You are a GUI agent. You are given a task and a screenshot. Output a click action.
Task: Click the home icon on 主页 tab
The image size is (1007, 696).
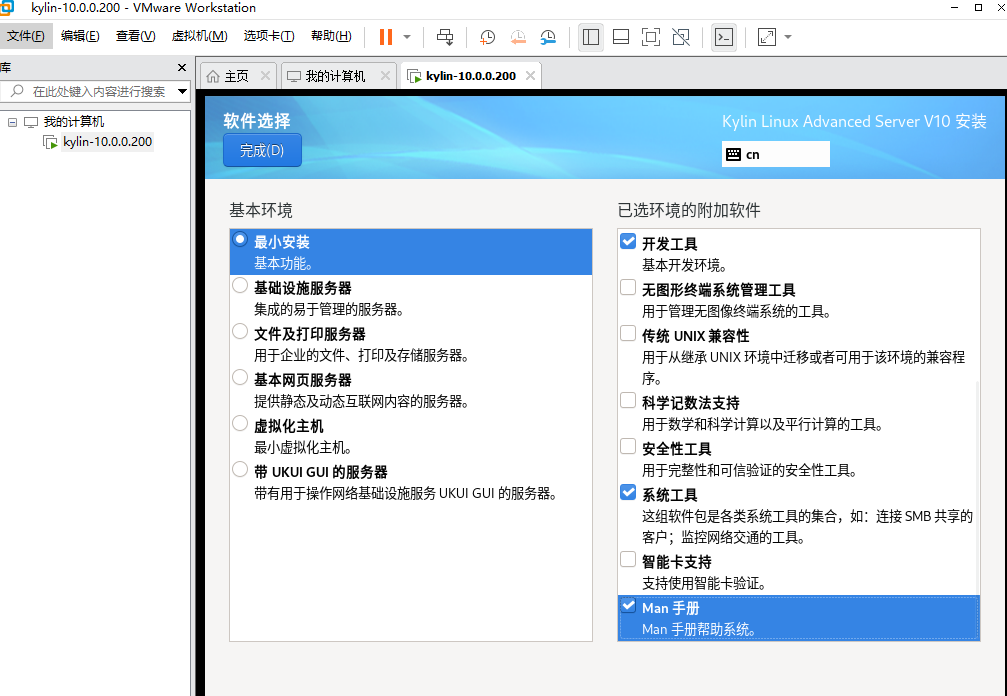pos(213,76)
